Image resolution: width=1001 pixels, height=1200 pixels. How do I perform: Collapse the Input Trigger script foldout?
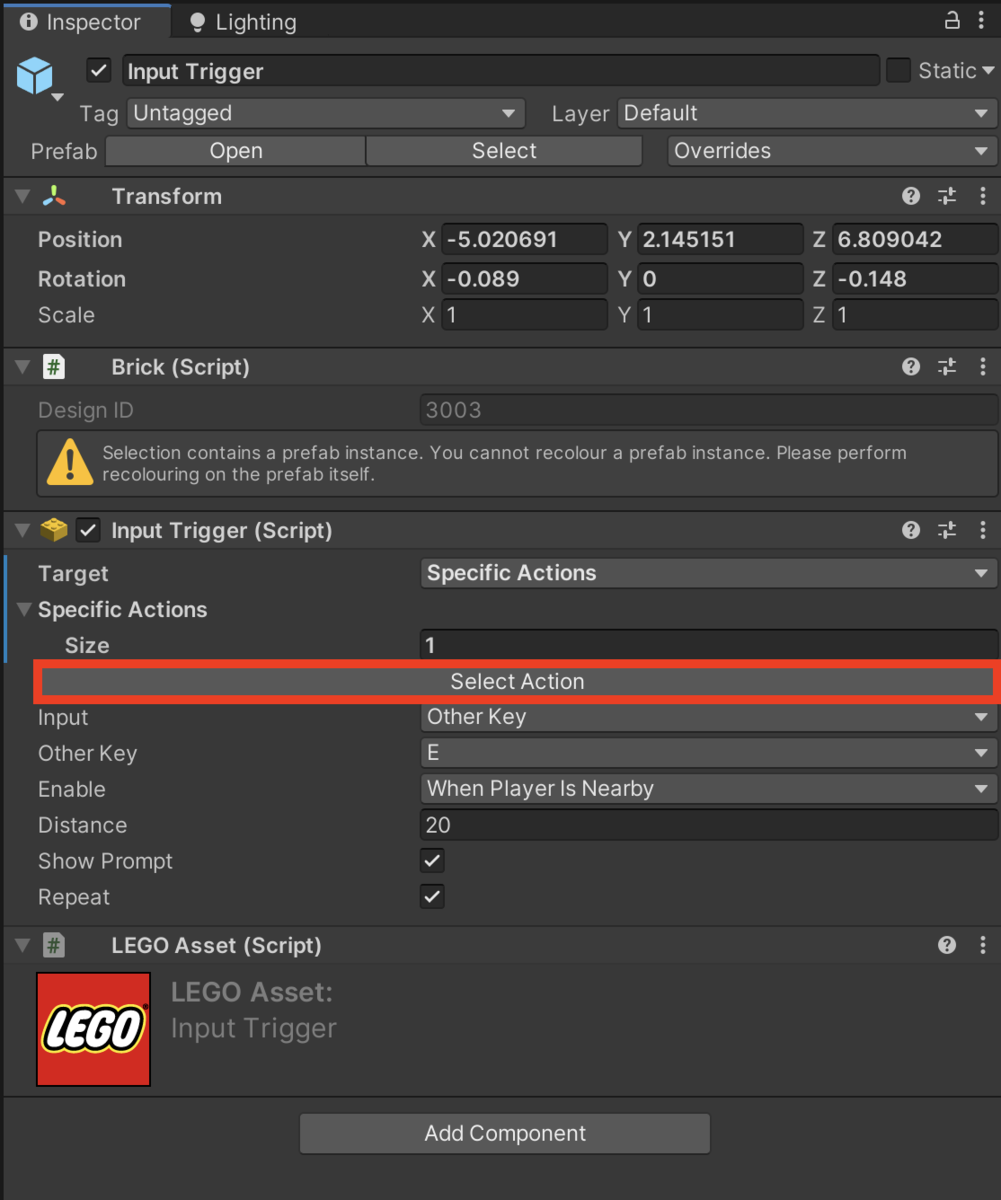pyautogui.click(x=23, y=530)
